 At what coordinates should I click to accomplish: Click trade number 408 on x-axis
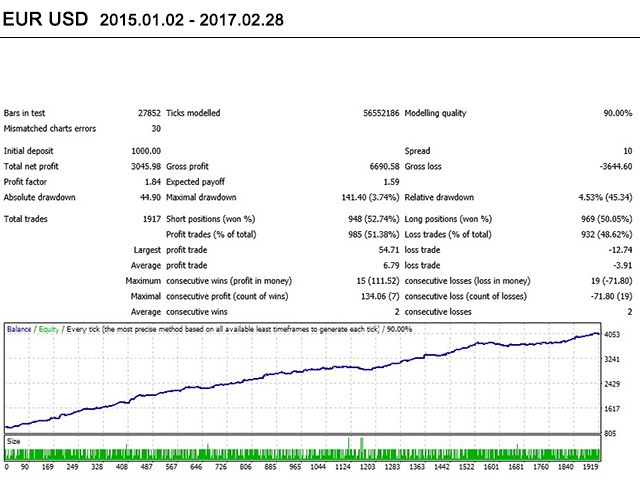click(x=122, y=467)
